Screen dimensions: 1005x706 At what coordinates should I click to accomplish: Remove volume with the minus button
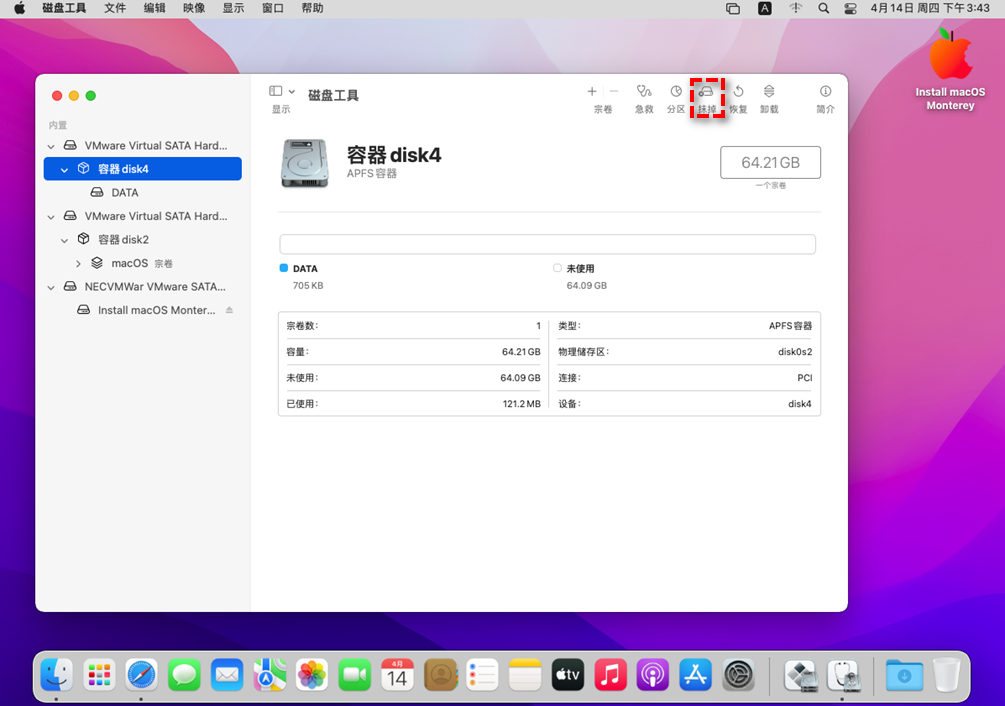pyautogui.click(x=613, y=91)
